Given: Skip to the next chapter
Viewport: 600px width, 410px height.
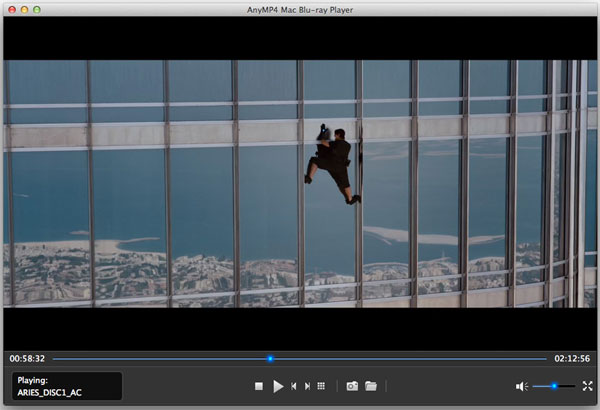Looking at the screenshot, I should point(307,386).
